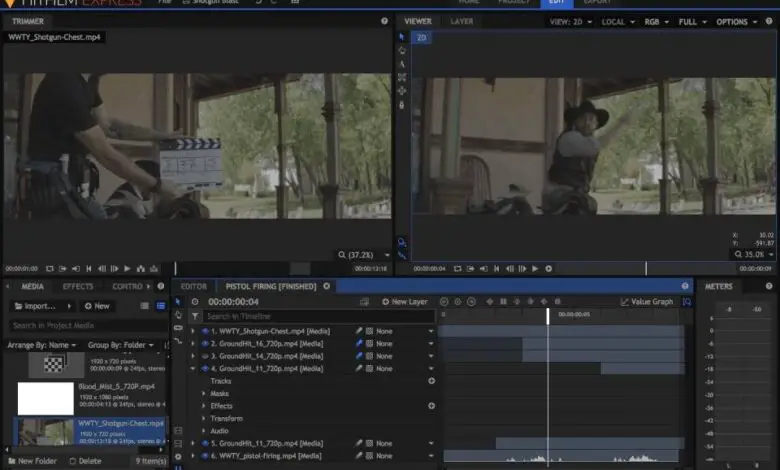Toggle visibility of layer 2 GroundHit_16_720p
This screenshot has width=780, height=470.
[205, 344]
